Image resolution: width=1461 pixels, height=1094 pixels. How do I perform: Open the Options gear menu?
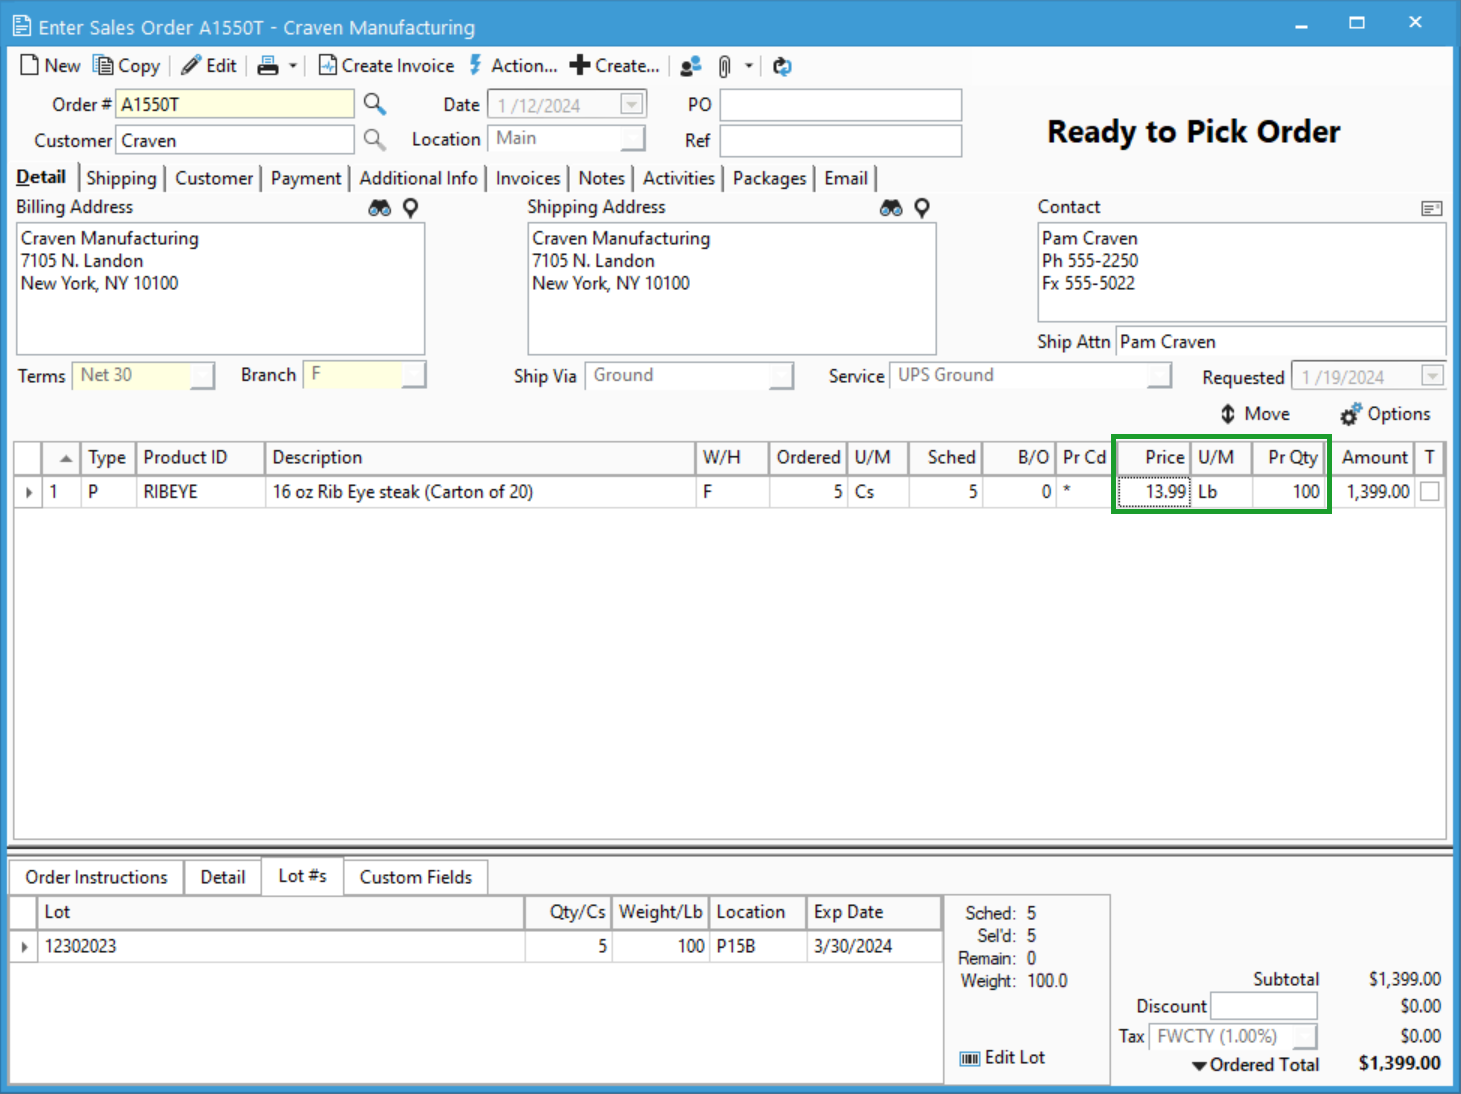tap(1385, 414)
